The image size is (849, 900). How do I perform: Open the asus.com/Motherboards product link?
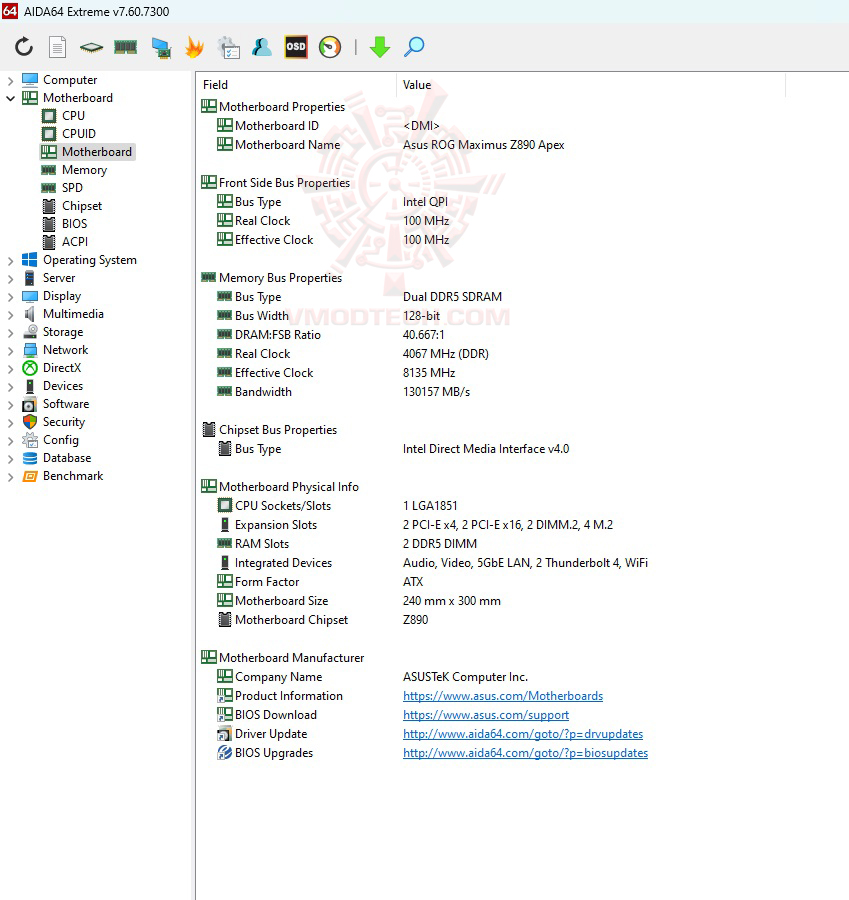tap(503, 696)
